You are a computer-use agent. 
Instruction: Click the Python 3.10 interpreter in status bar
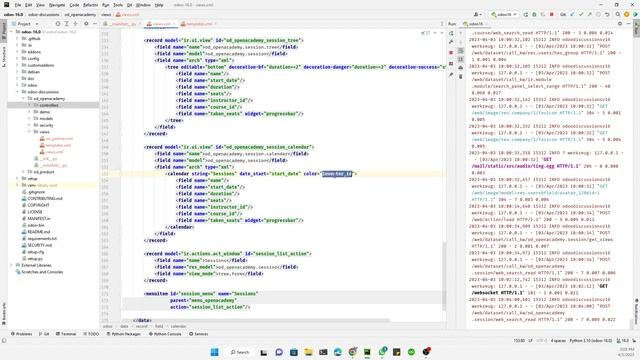590,340
